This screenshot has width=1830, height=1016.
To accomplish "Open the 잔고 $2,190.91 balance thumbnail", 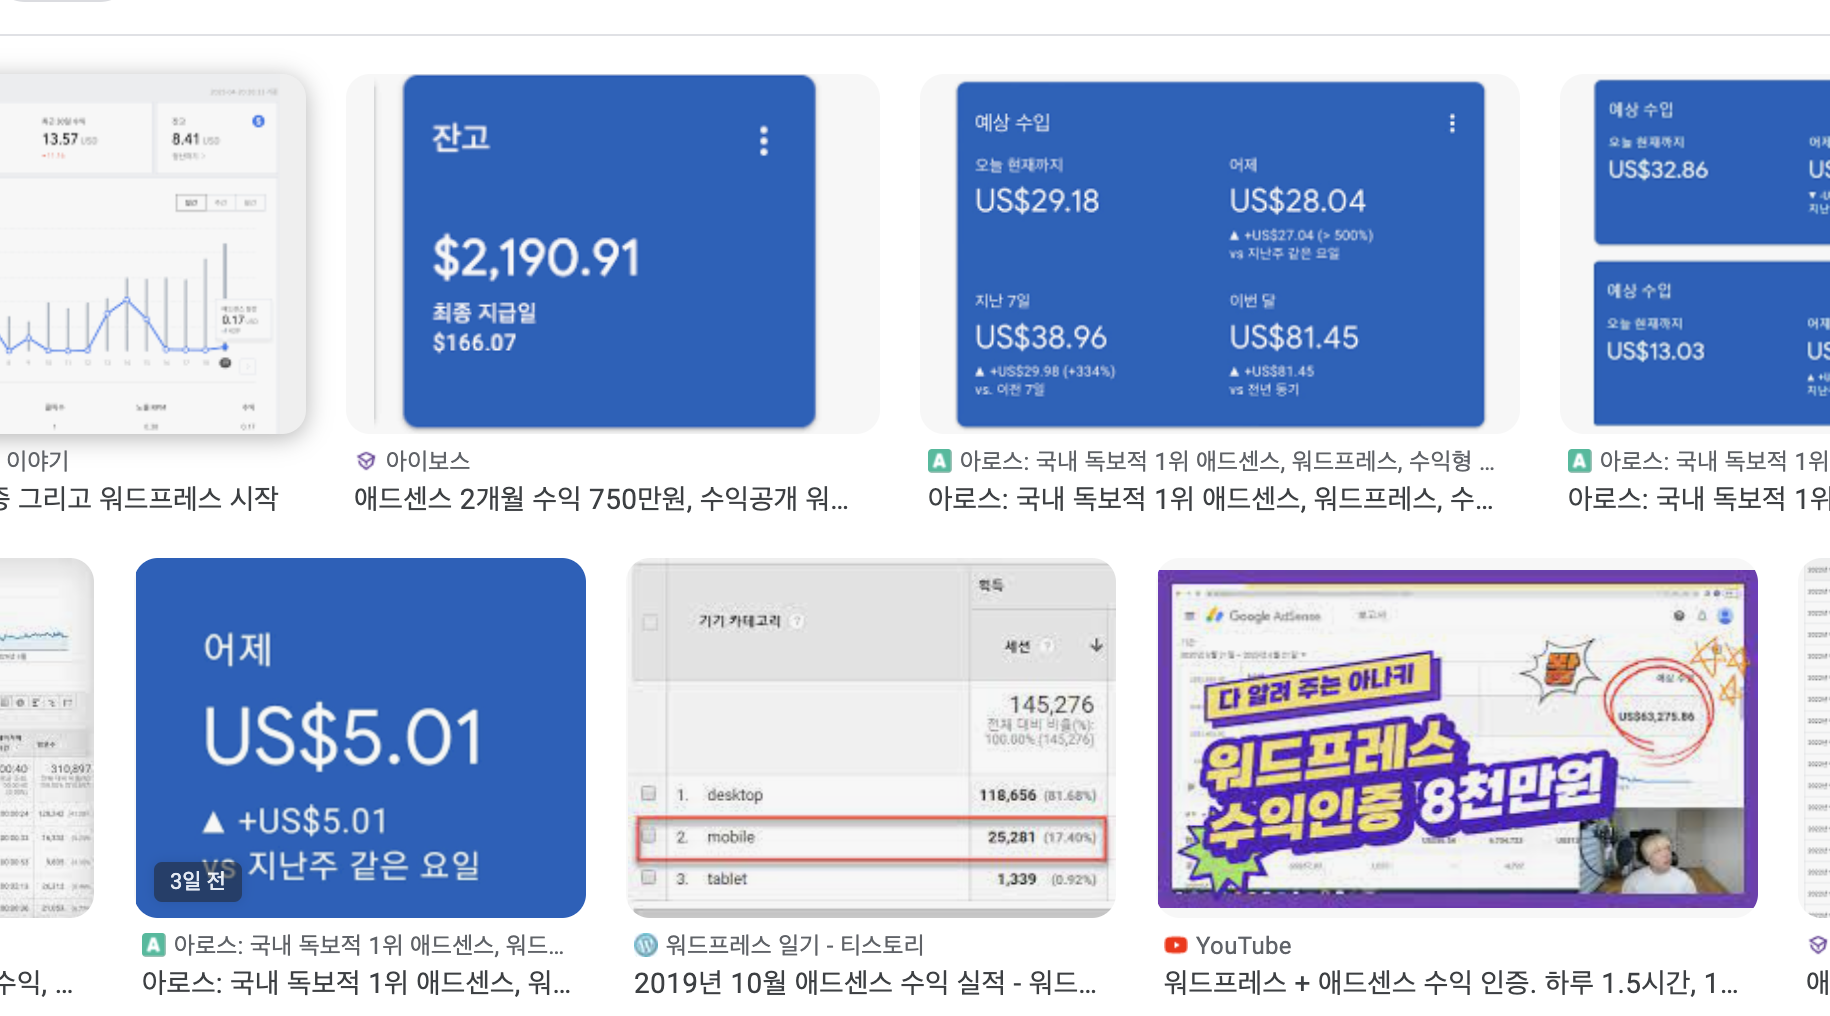I will click(x=612, y=253).
